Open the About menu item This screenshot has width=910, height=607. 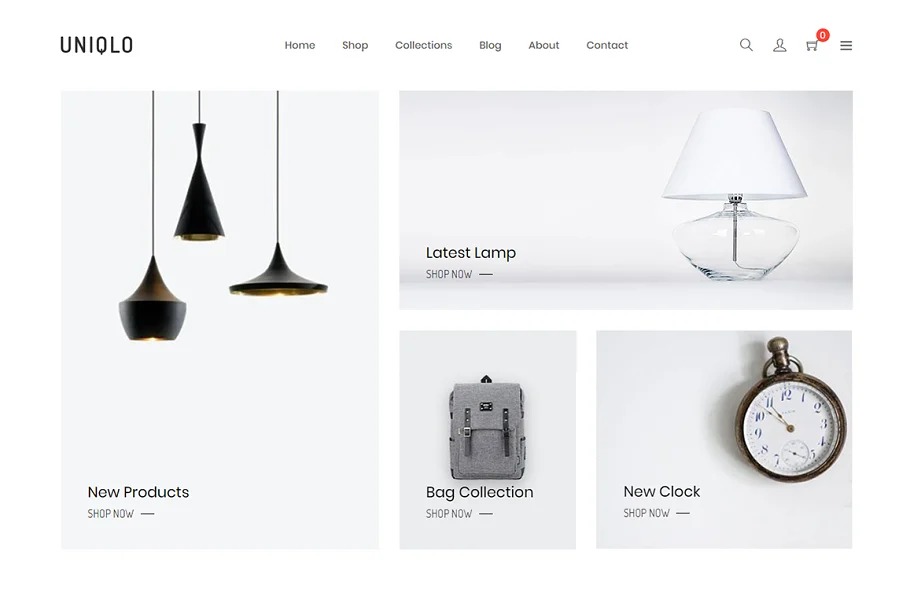(543, 45)
